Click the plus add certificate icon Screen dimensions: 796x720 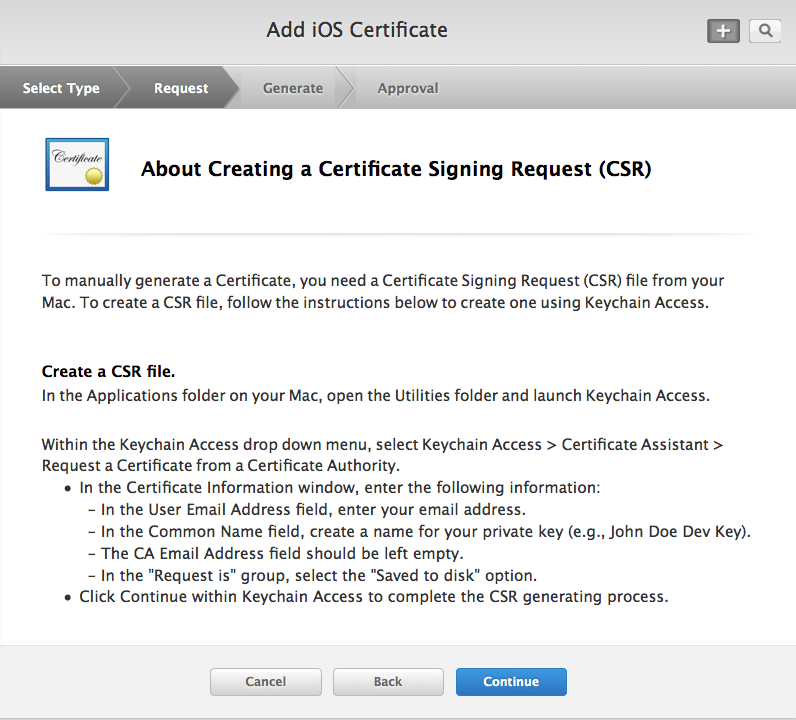point(723,31)
